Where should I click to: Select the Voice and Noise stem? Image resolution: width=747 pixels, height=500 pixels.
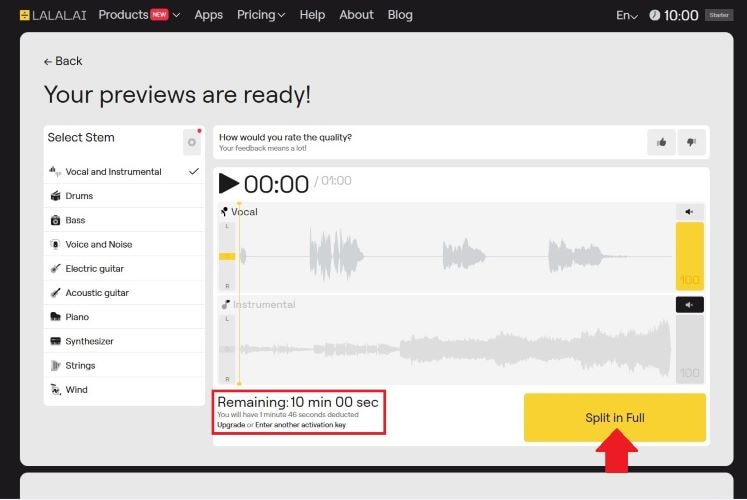coord(124,244)
